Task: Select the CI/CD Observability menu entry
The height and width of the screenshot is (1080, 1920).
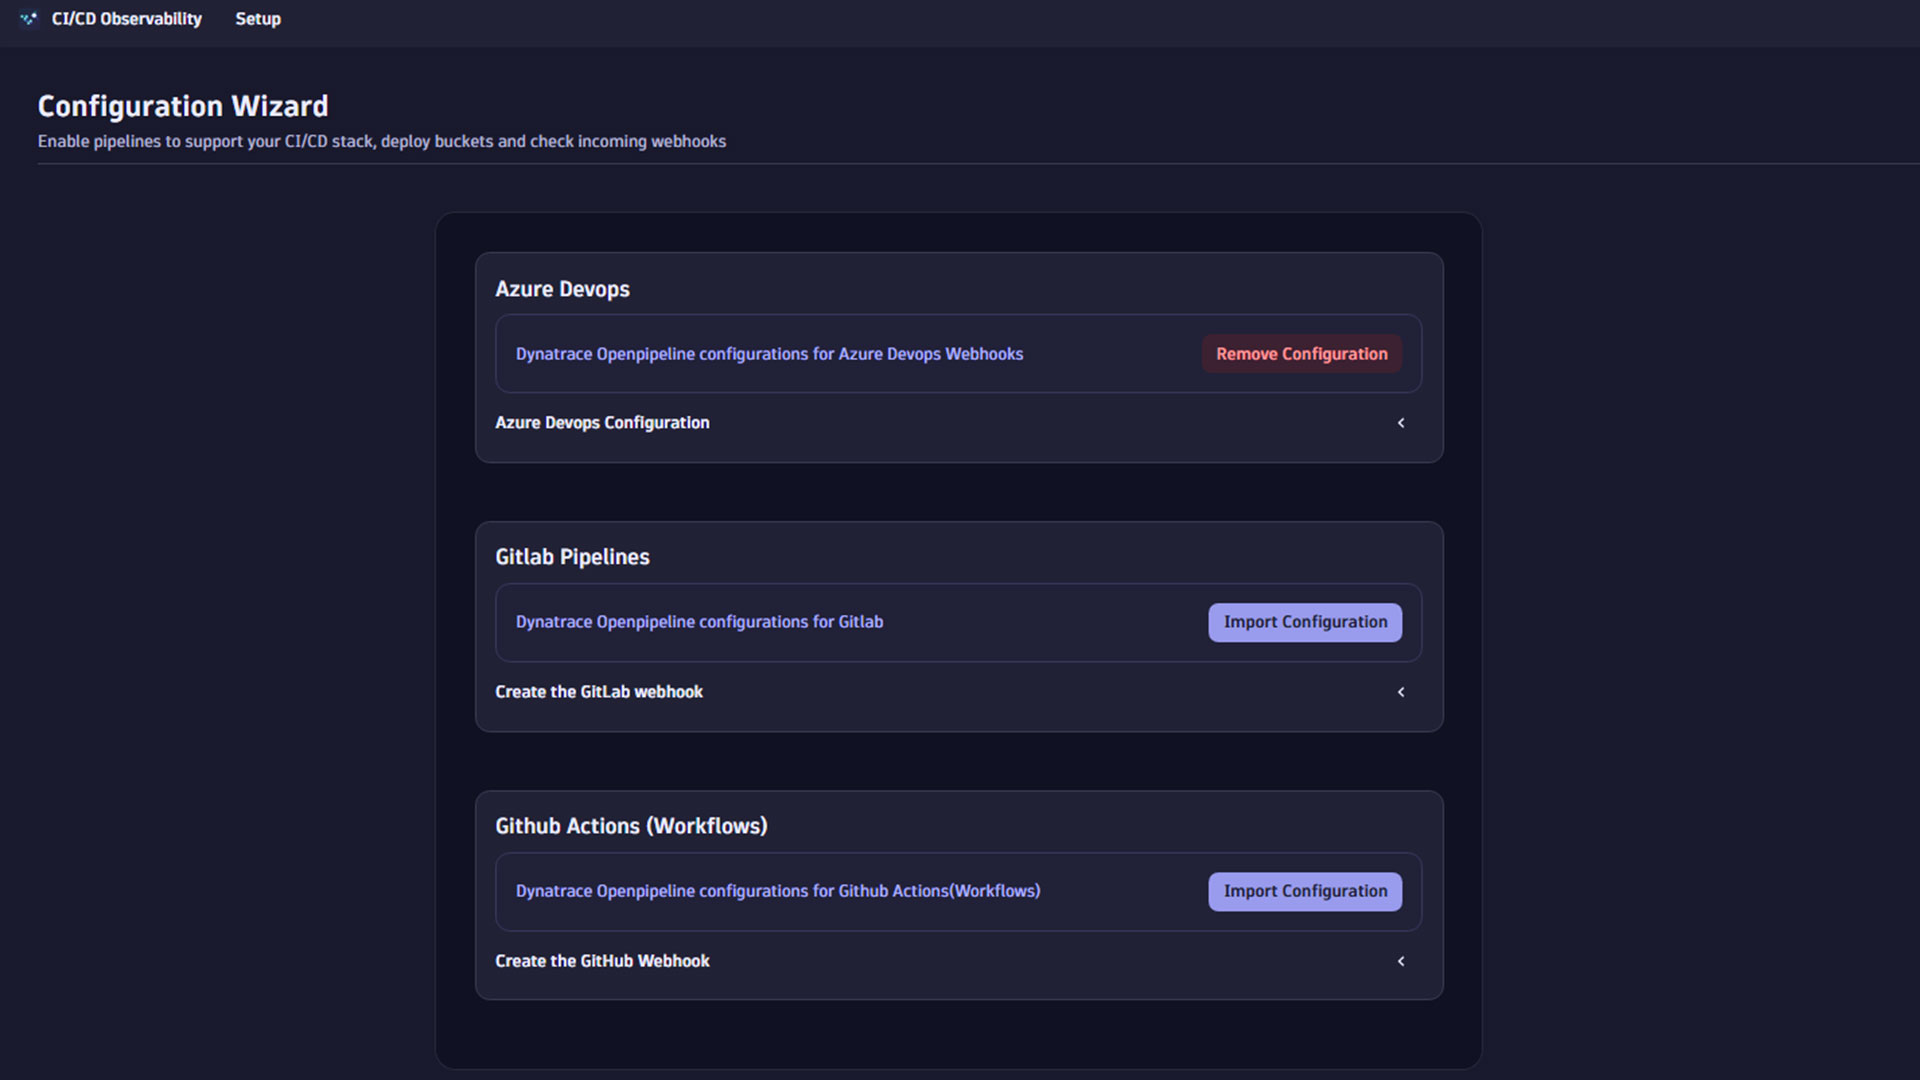Action: pyautogui.click(x=126, y=18)
